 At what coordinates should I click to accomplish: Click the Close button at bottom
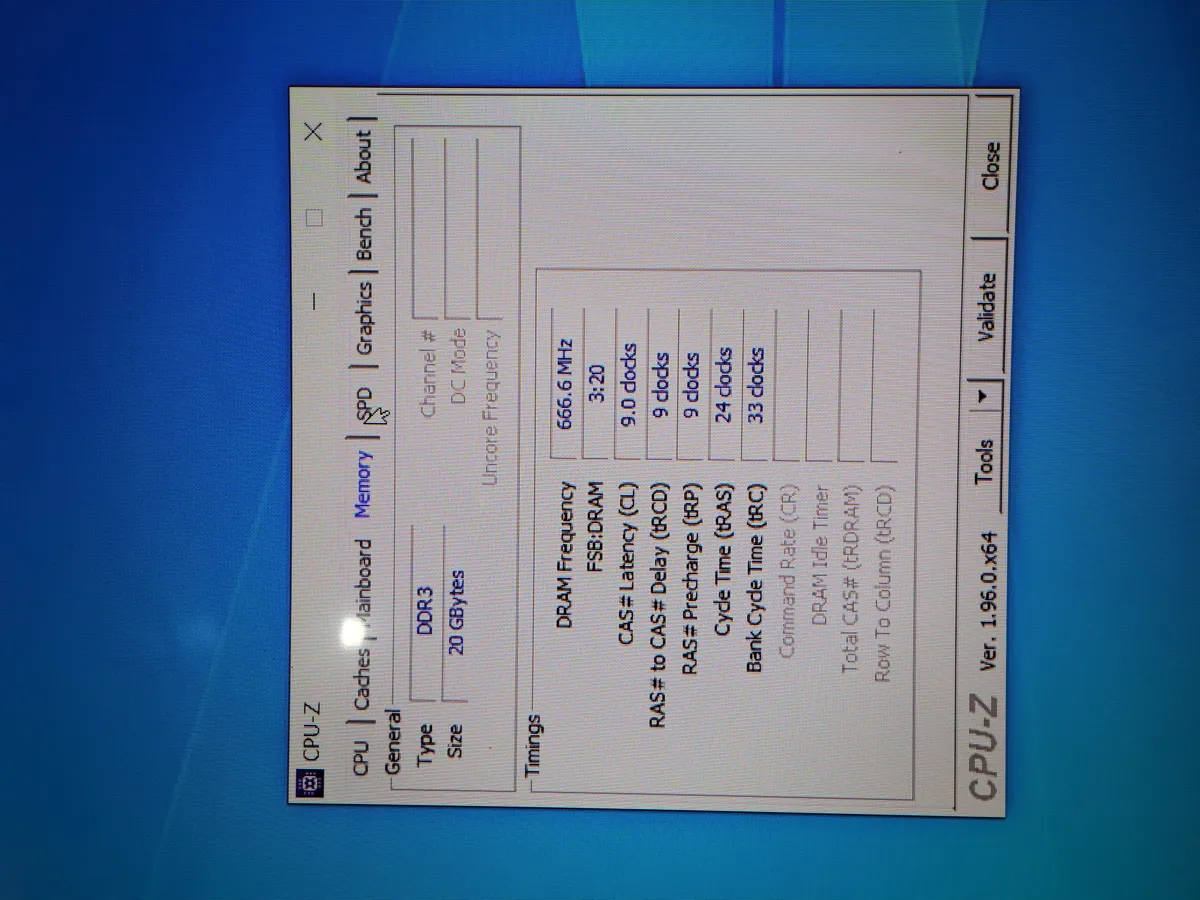point(990,165)
